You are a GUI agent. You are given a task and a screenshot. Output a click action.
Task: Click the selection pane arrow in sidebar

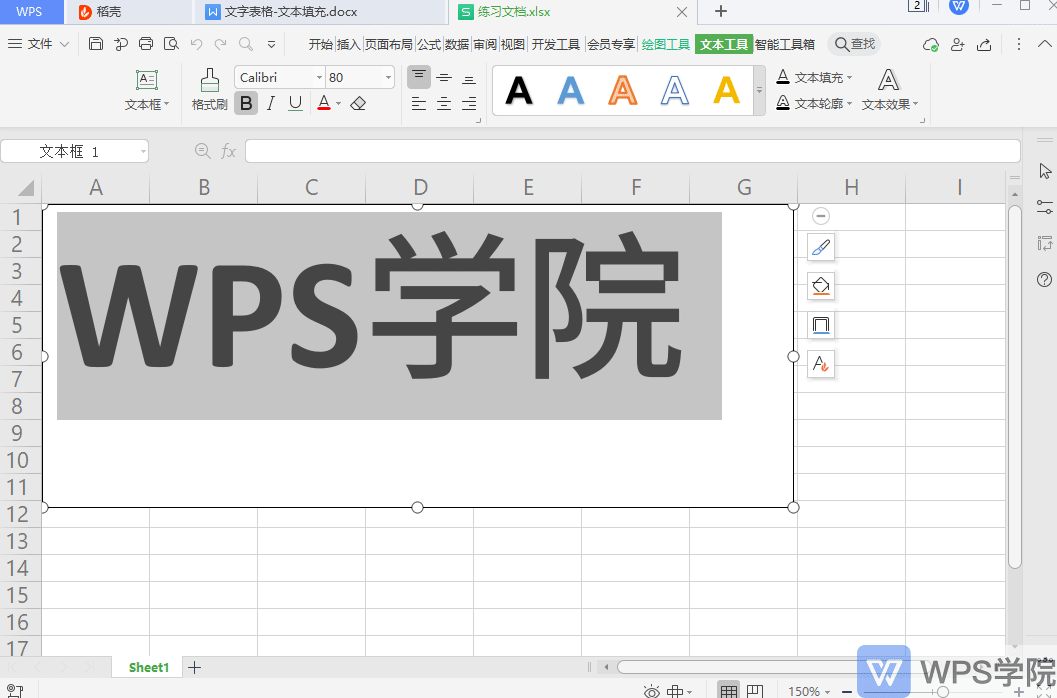pyautogui.click(x=1045, y=171)
